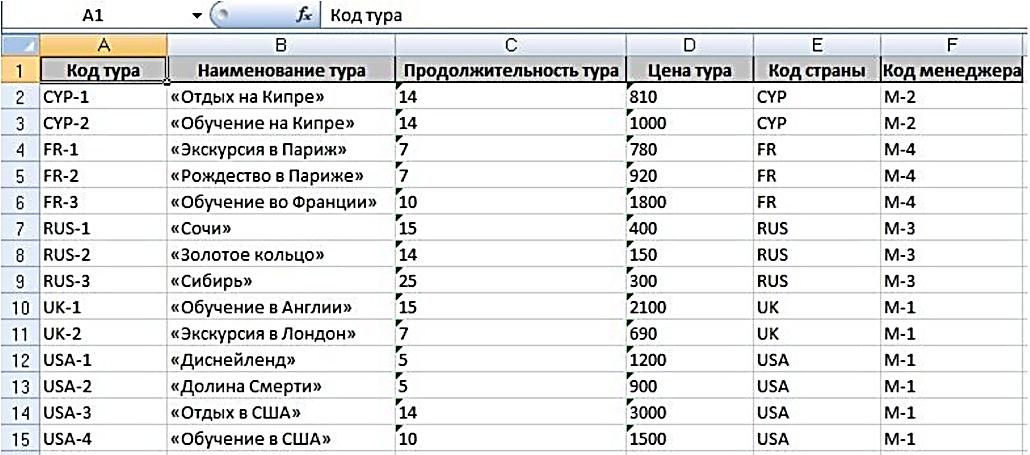The width and height of the screenshot is (1030, 455).
Task: Select row 15 header
Action: pyautogui.click(x=20, y=439)
